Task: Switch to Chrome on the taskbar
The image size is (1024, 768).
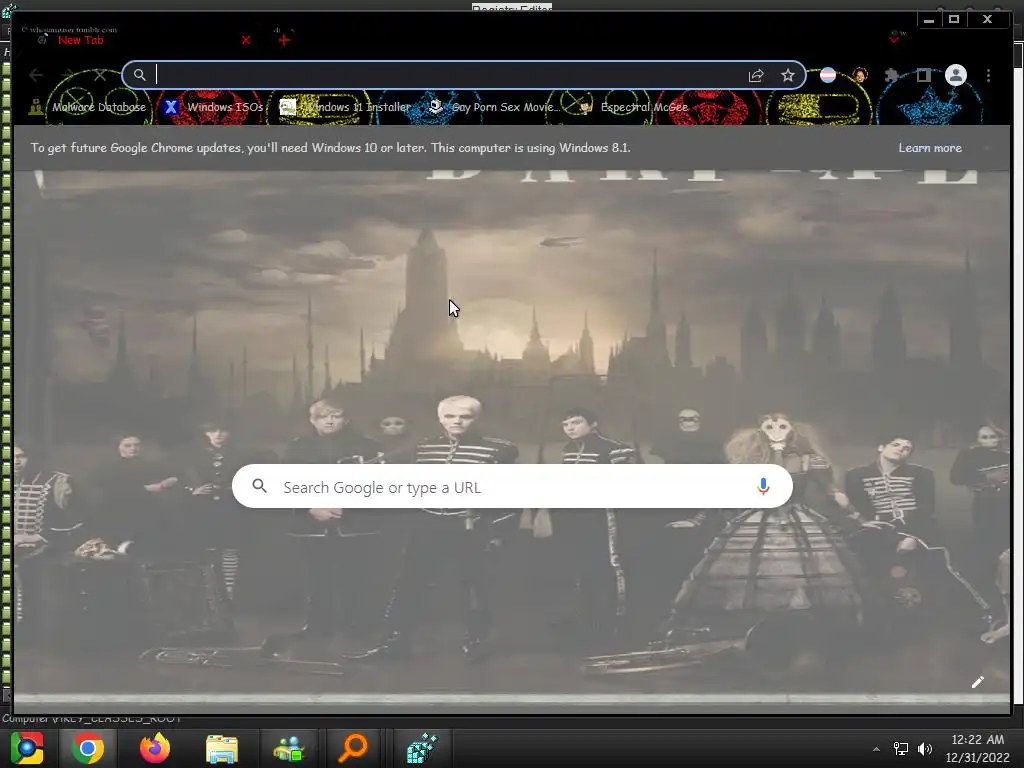Action: (88, 748)
